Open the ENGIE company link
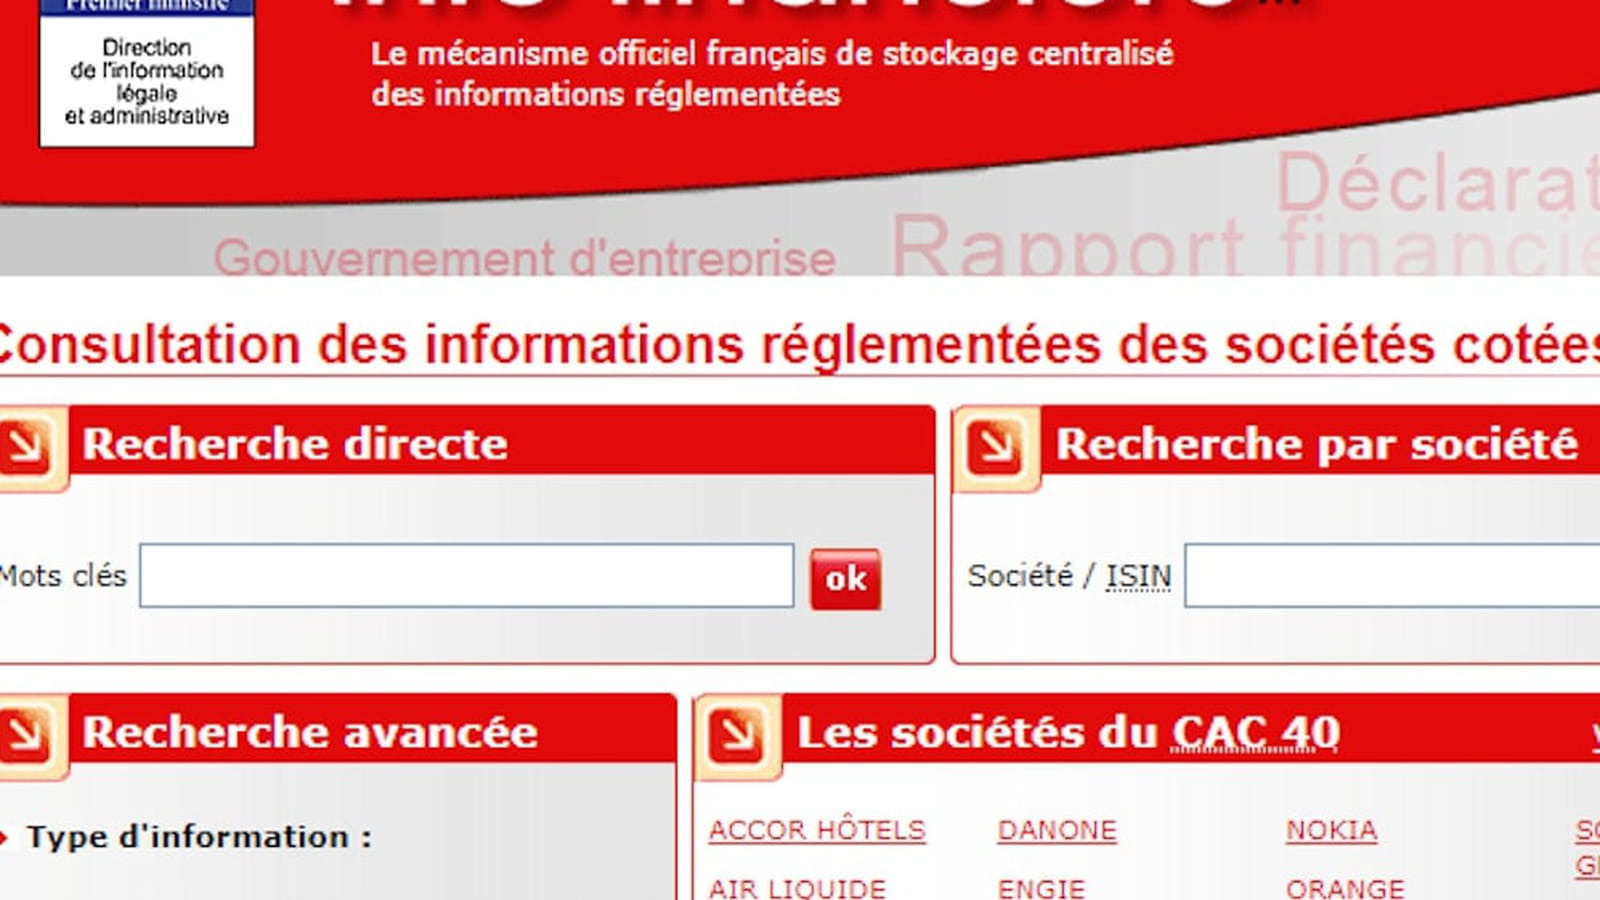The height and width of the screenshot is (900, 1600). (1041, 887)
